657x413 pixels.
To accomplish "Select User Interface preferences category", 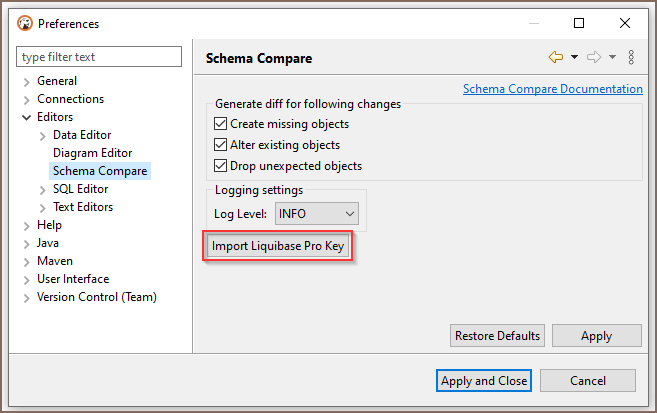I will coord(73,279).
